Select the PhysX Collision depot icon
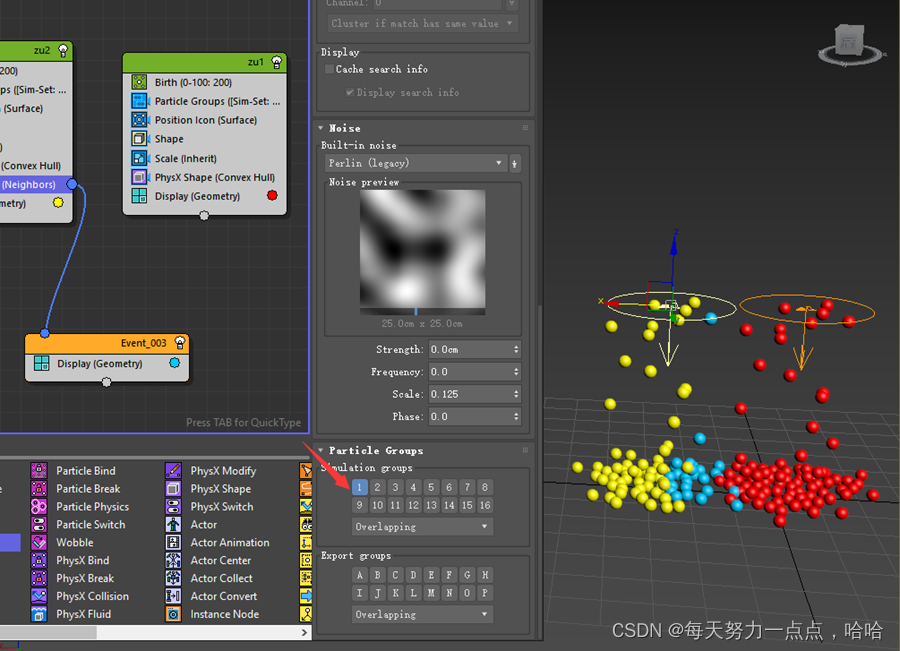The image size is (900, 651). click(39, 596)
